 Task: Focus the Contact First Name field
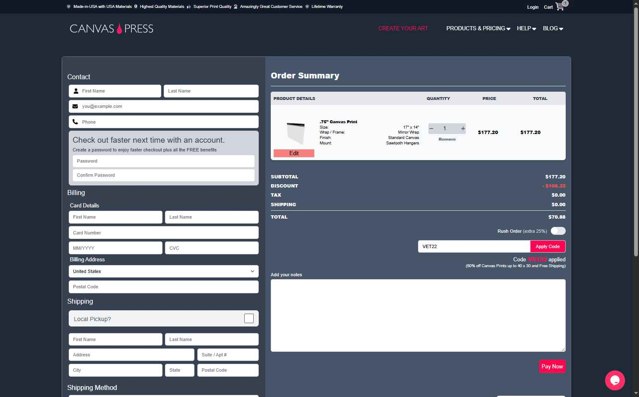[x=115, y=91]
